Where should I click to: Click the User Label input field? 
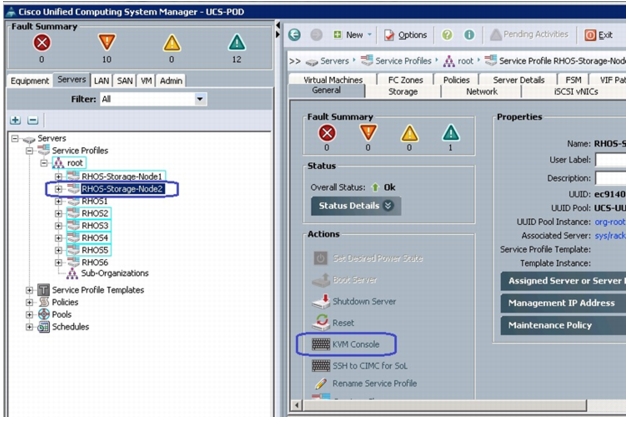[610, 159]
